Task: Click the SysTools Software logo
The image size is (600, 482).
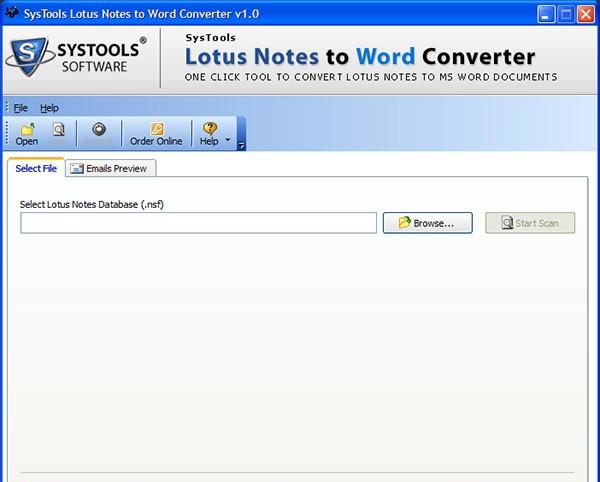Action: coord(77,57)
